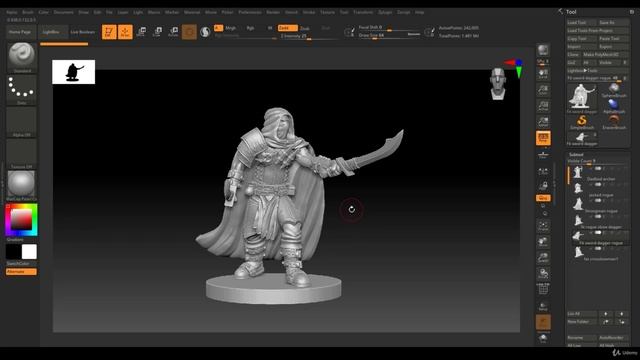This screenshot has height=360, width=640.
Task: Open the Standard brush selector
Action: click(x=21, y=58)
